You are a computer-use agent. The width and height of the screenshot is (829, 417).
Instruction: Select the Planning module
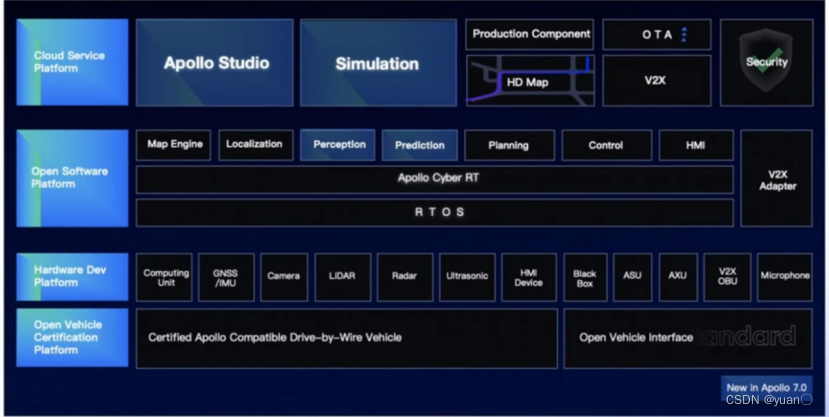[x=509, y=145]
